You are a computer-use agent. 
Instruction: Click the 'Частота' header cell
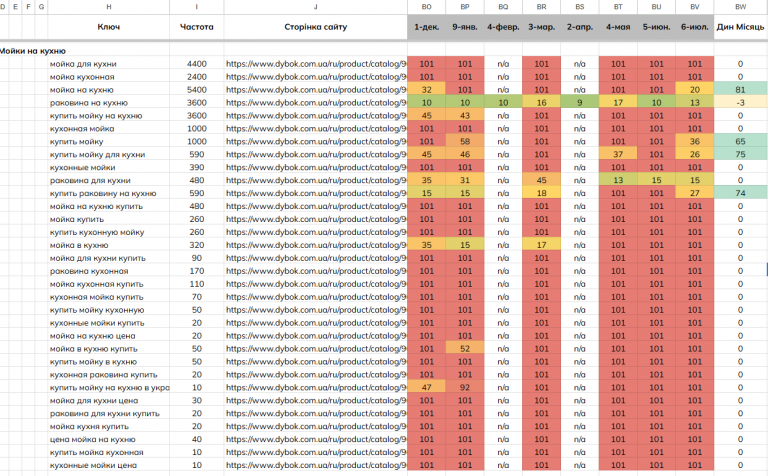point(196,27)
